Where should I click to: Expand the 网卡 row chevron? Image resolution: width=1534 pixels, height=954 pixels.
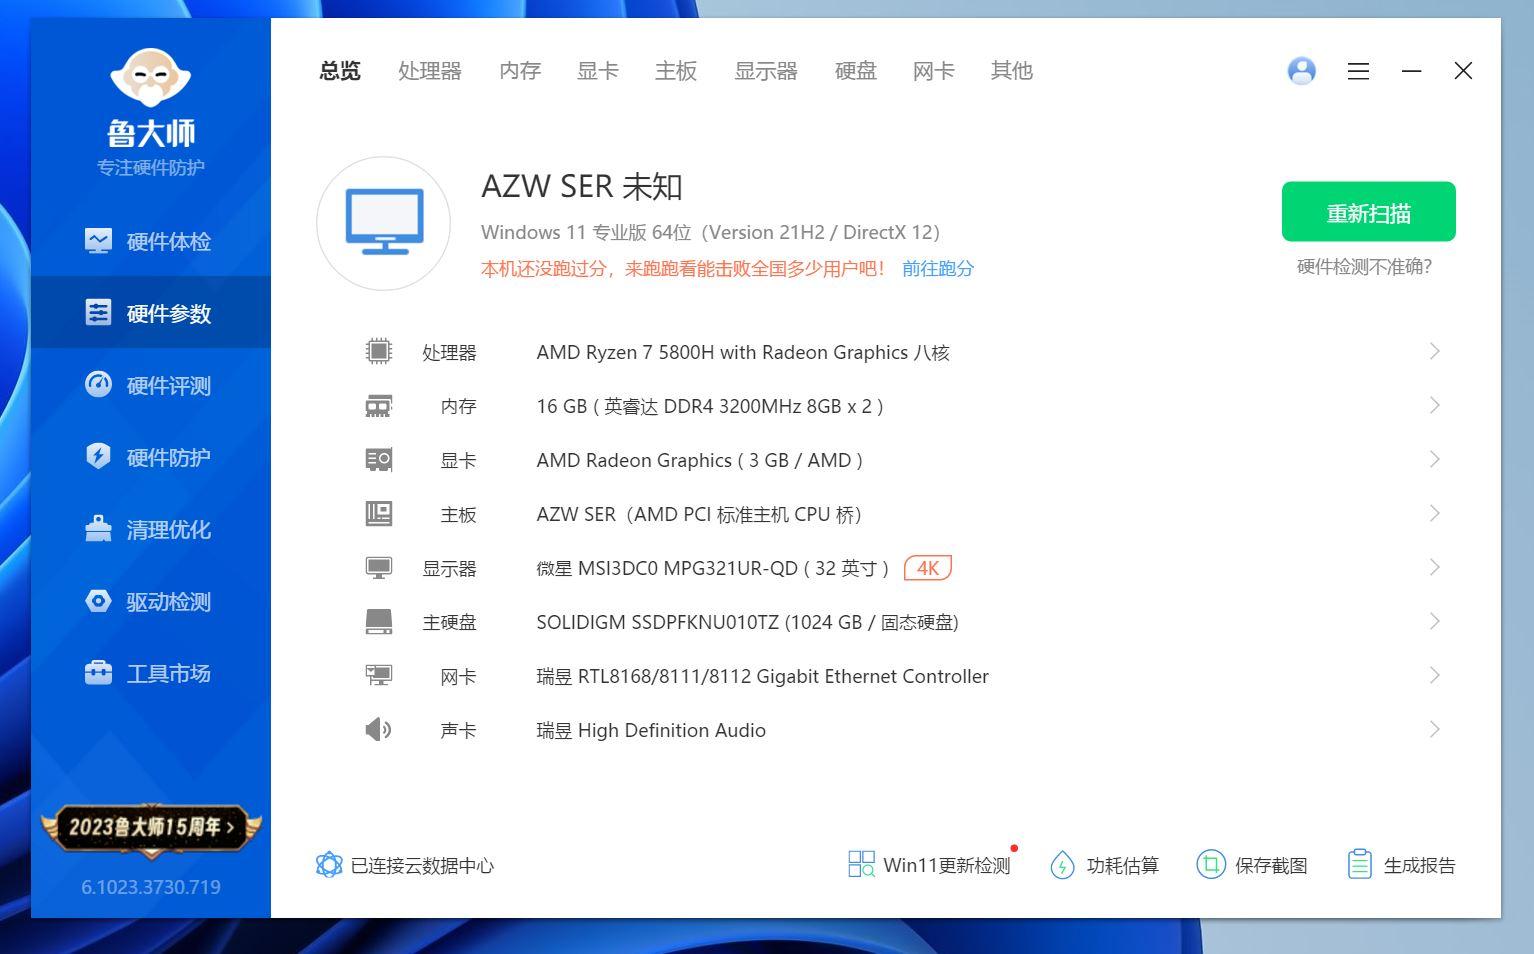coord(1434,675)
